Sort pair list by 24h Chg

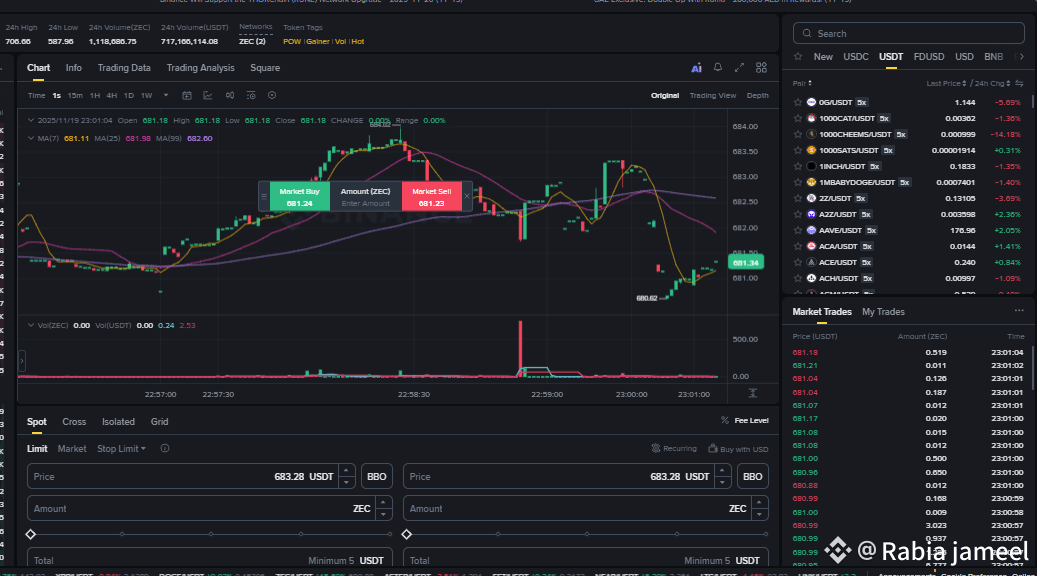pyautogui.click(x=992, y=83)
